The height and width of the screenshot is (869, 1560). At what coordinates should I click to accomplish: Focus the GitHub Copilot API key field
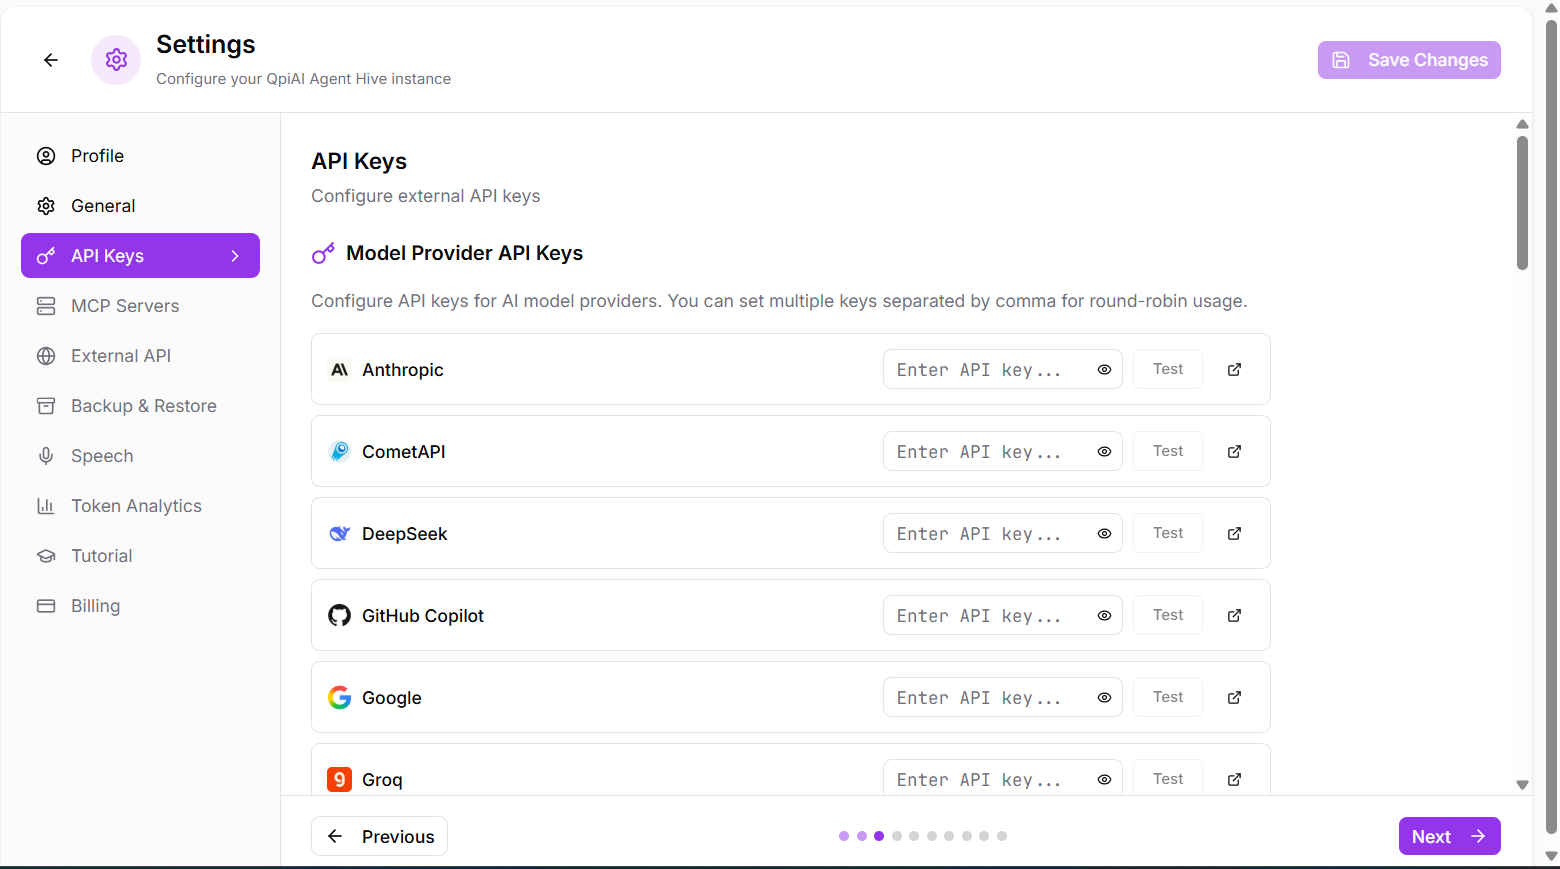click(985, 615)
